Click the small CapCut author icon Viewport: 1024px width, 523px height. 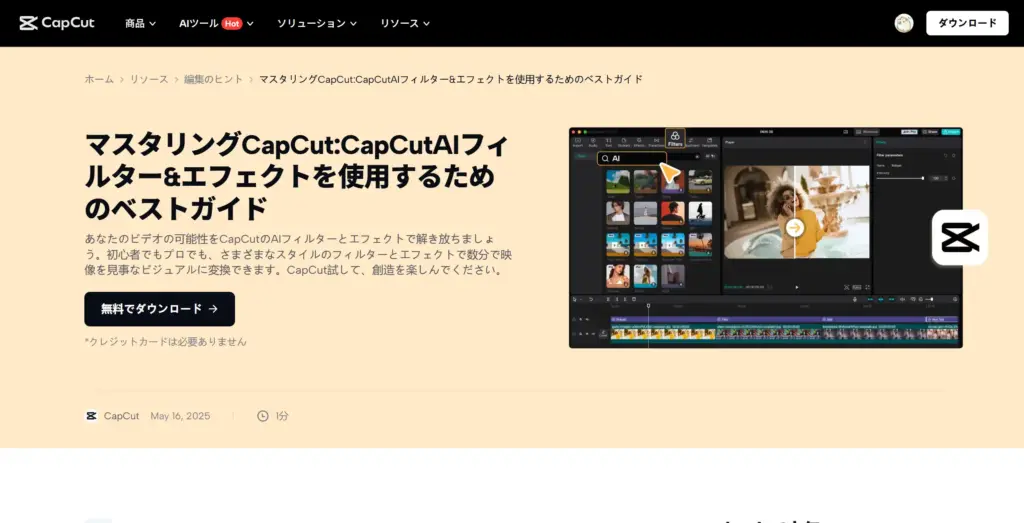coord(91,416)
